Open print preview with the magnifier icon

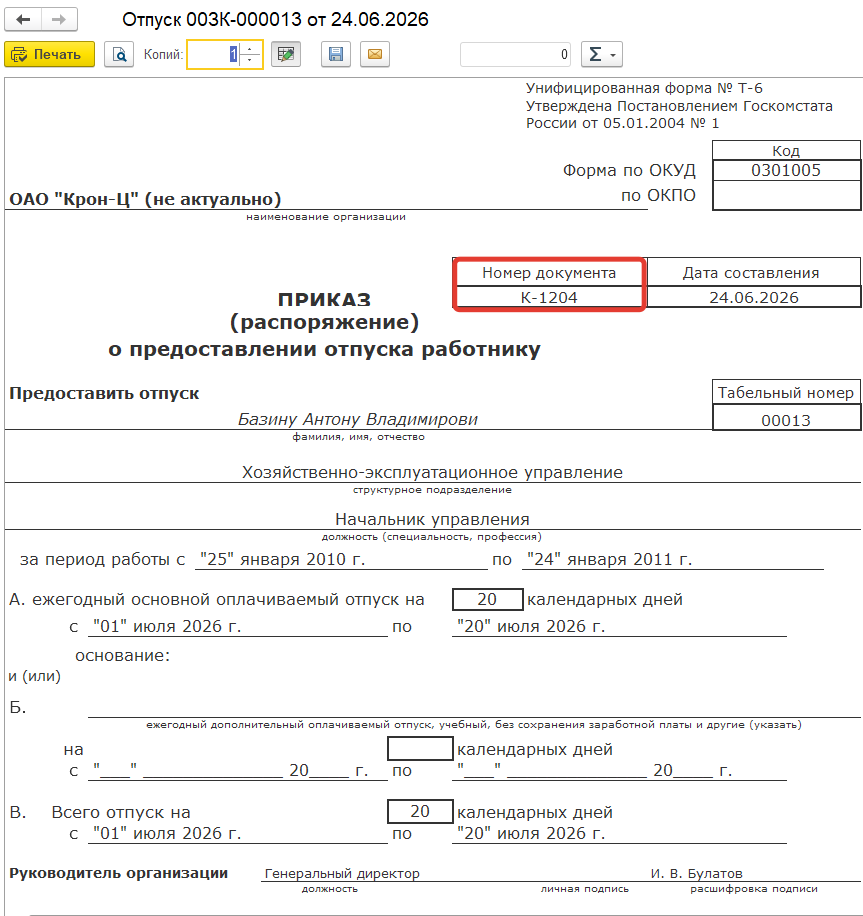pyautogui.click(x=119, y=54)
